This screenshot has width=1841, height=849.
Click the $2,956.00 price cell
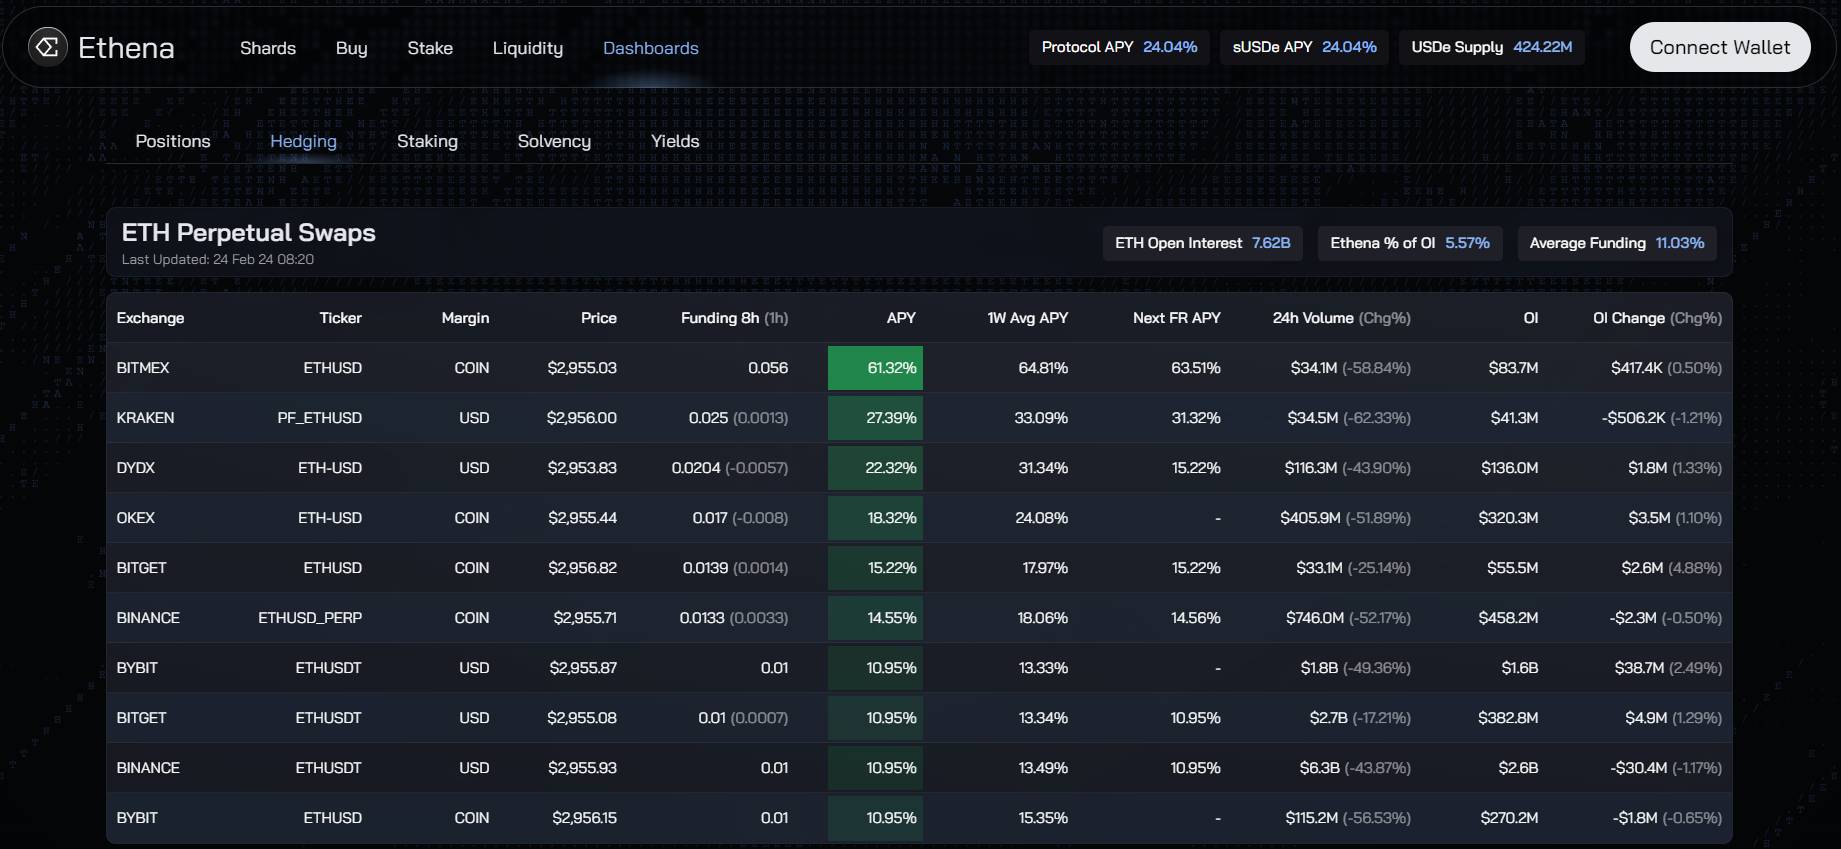[x=581, y=418]
